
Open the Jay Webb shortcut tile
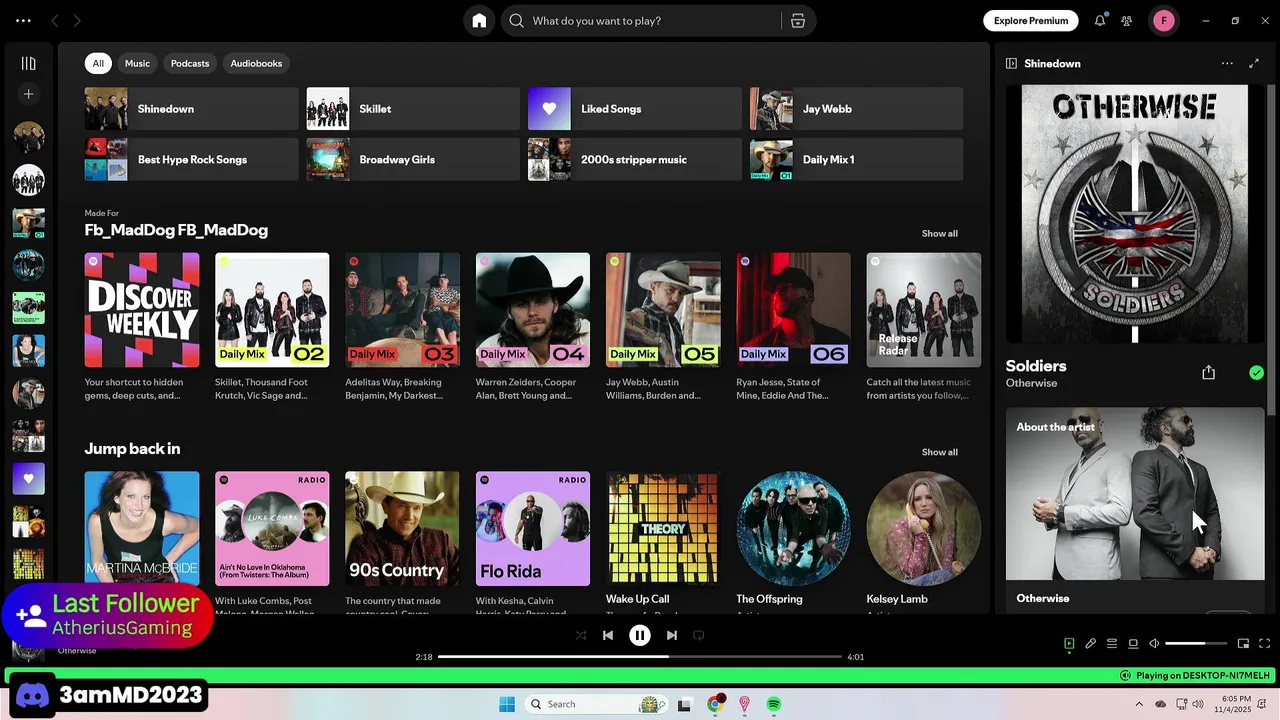coord(856,109)
